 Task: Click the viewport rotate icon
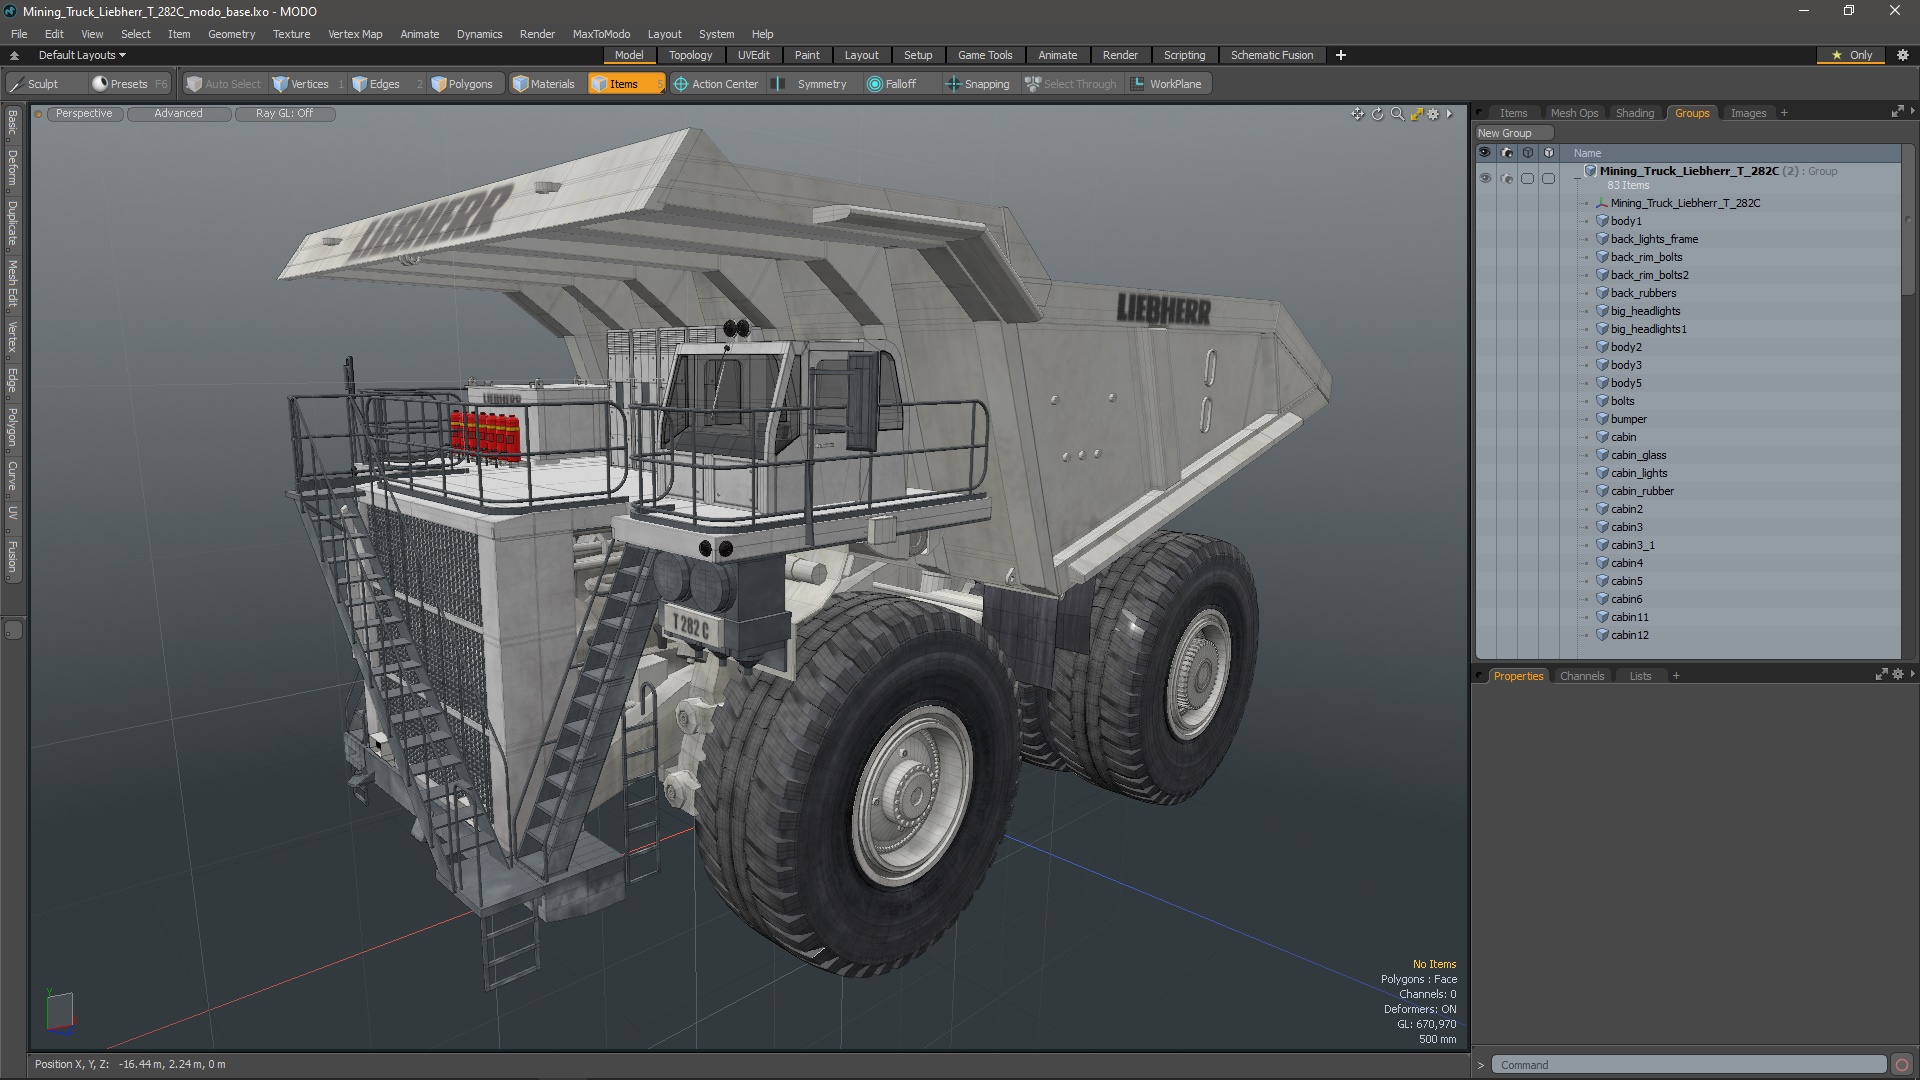click(x=1377, y=114)
